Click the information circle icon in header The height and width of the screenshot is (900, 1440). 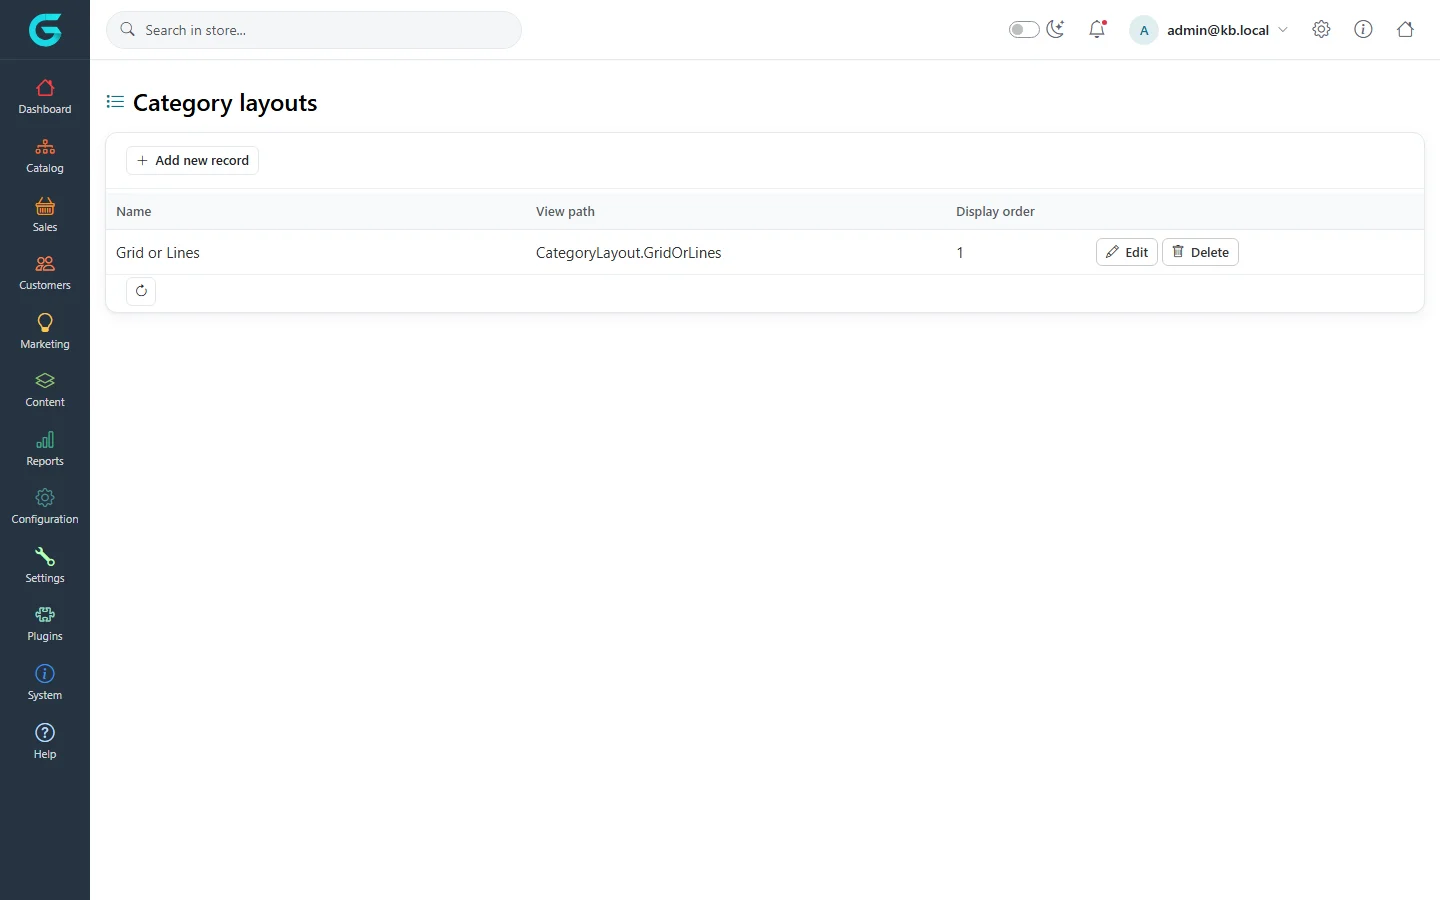(1363, 29)
